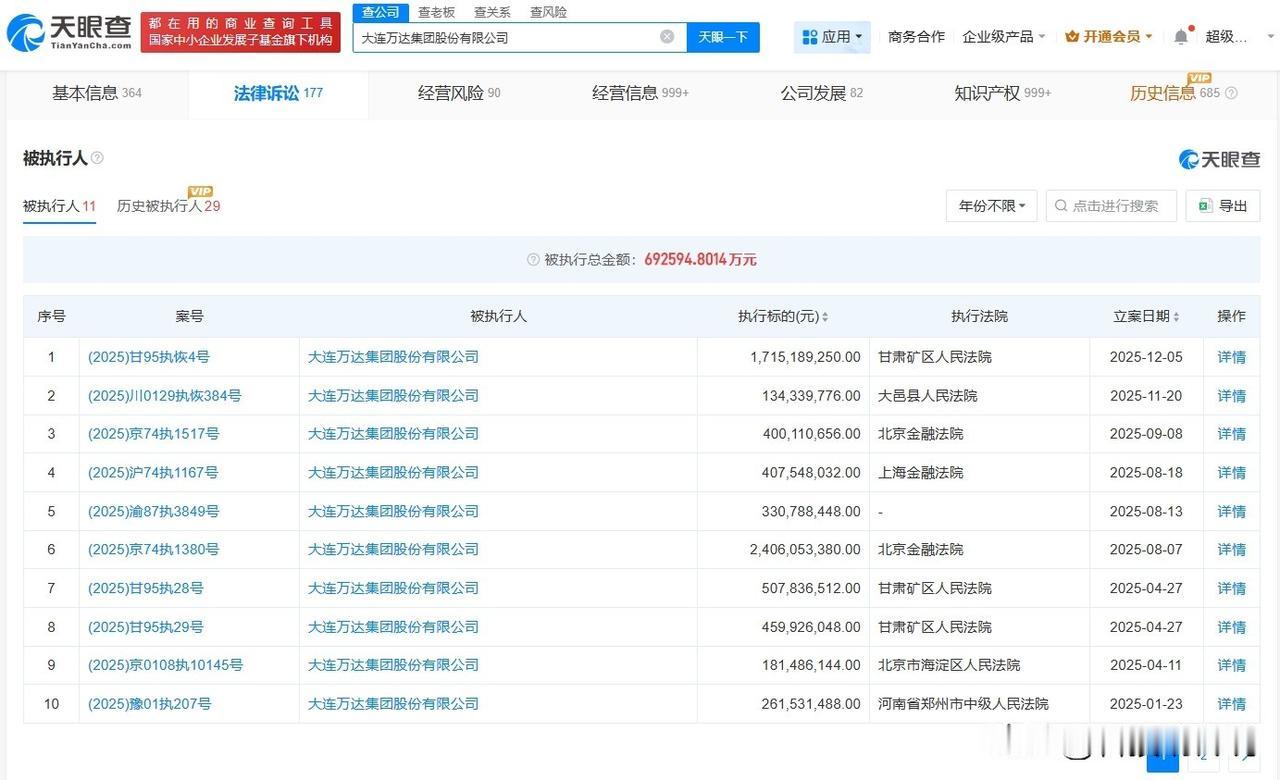1280x780 pixels.
Task: Expand the 企业级产品 dropdown
Action: click(1003, 37)
